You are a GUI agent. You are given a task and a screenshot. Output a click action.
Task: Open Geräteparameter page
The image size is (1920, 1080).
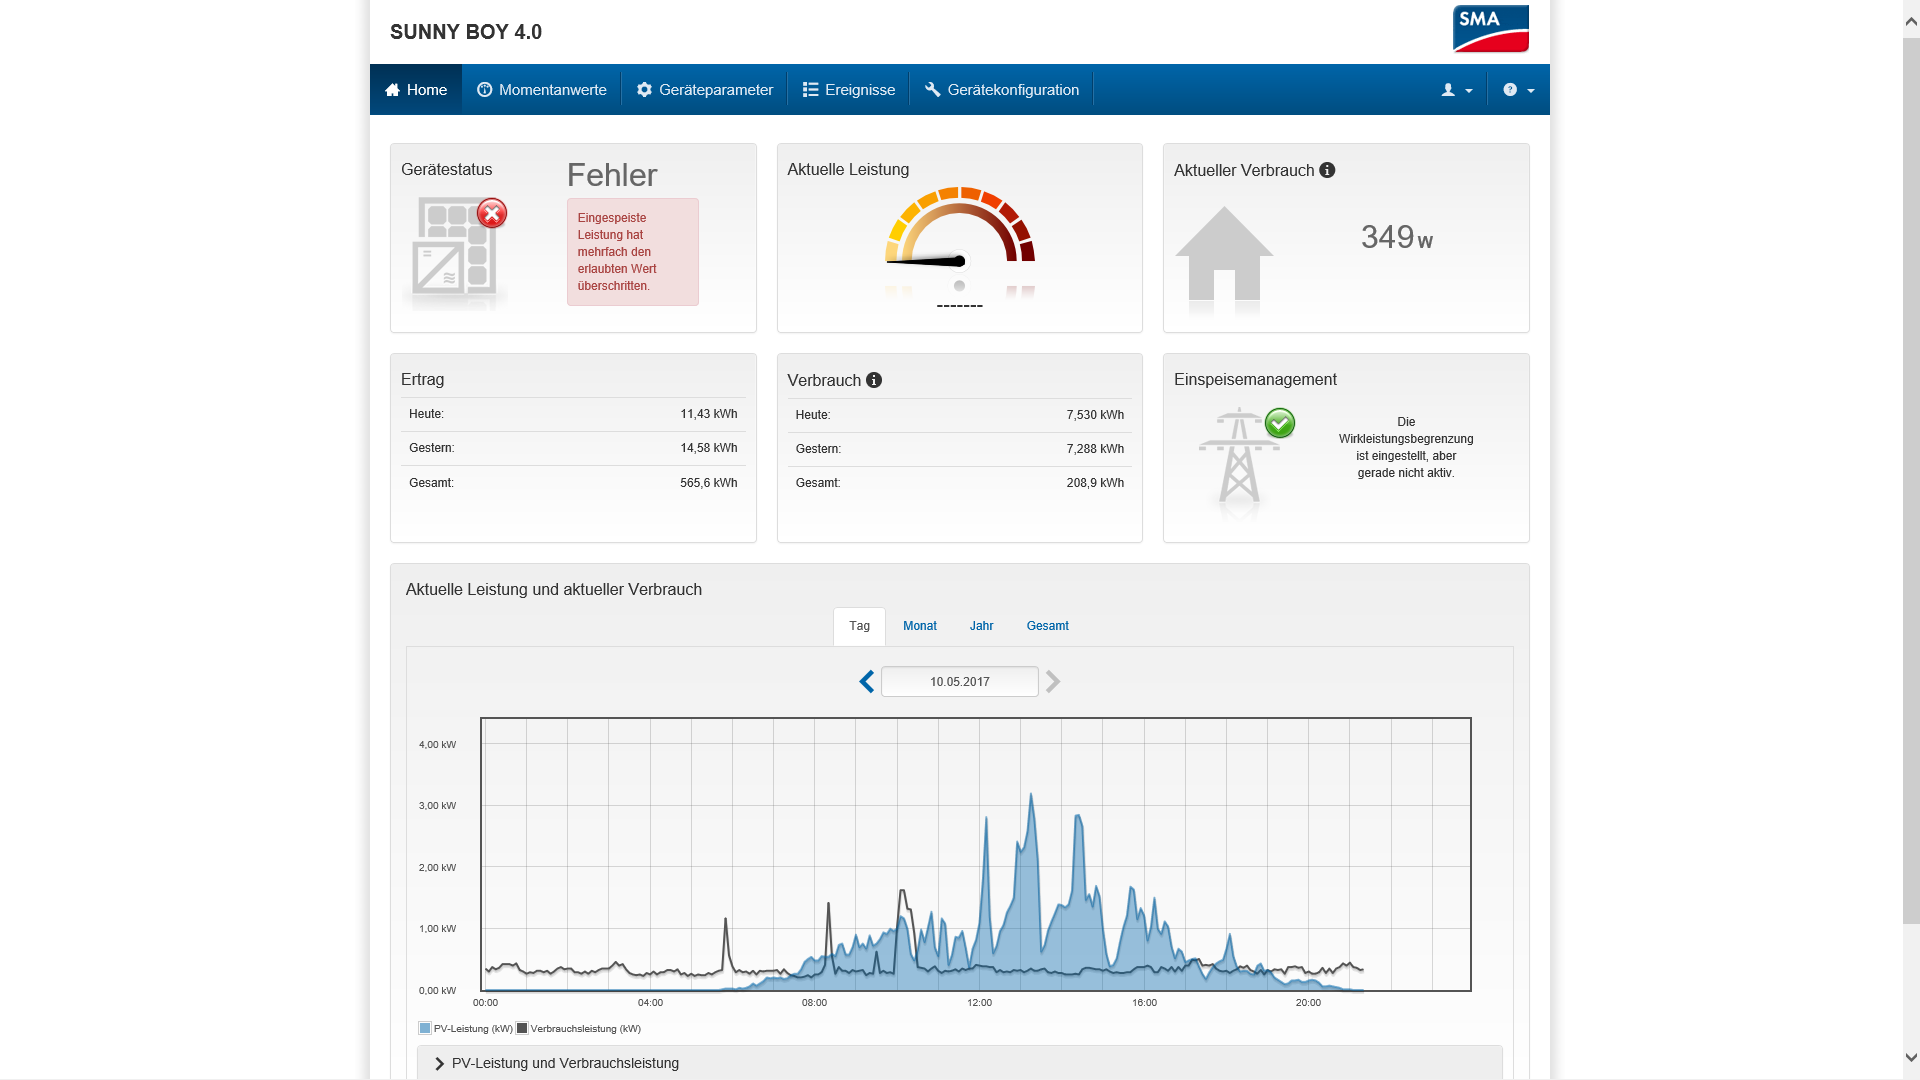(705, 90)
